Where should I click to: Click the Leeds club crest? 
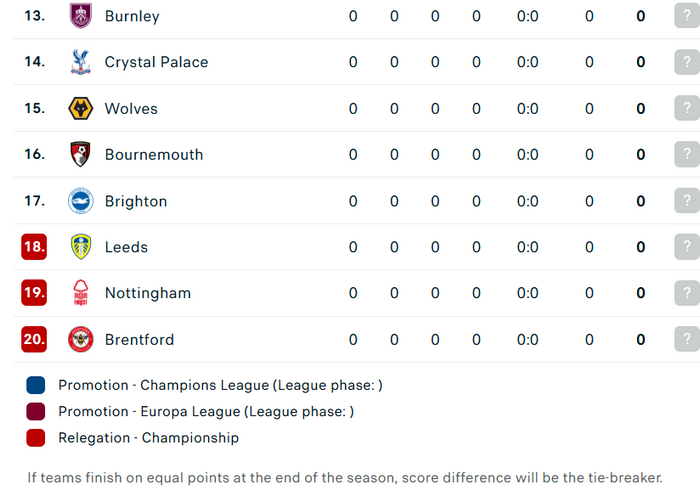coord(81,247)
